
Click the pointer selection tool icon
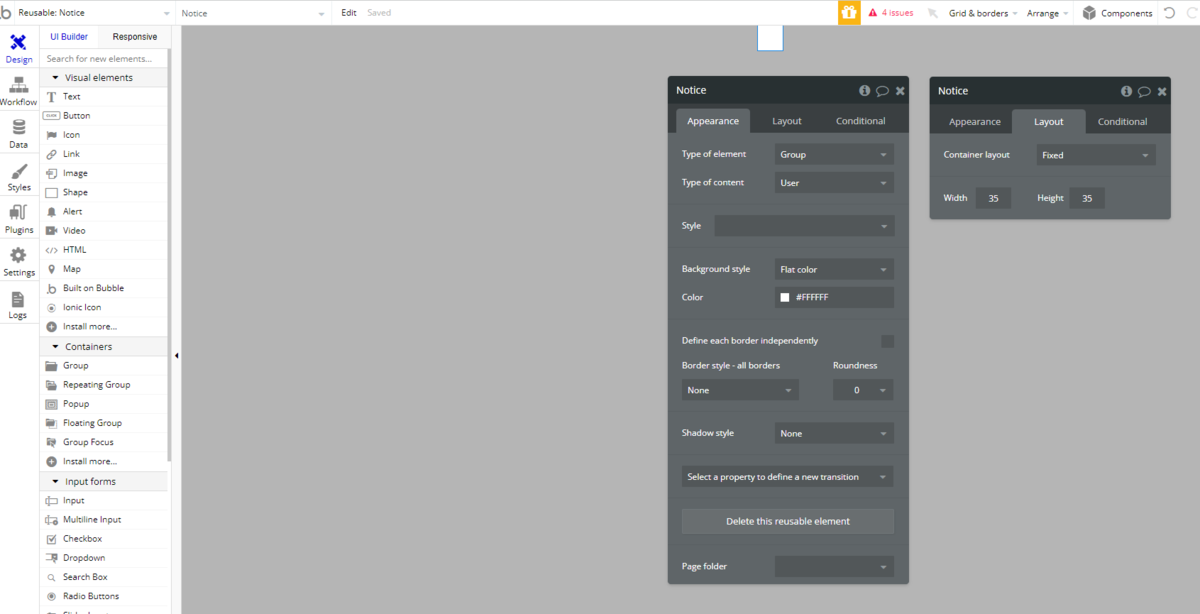point(932,13)
